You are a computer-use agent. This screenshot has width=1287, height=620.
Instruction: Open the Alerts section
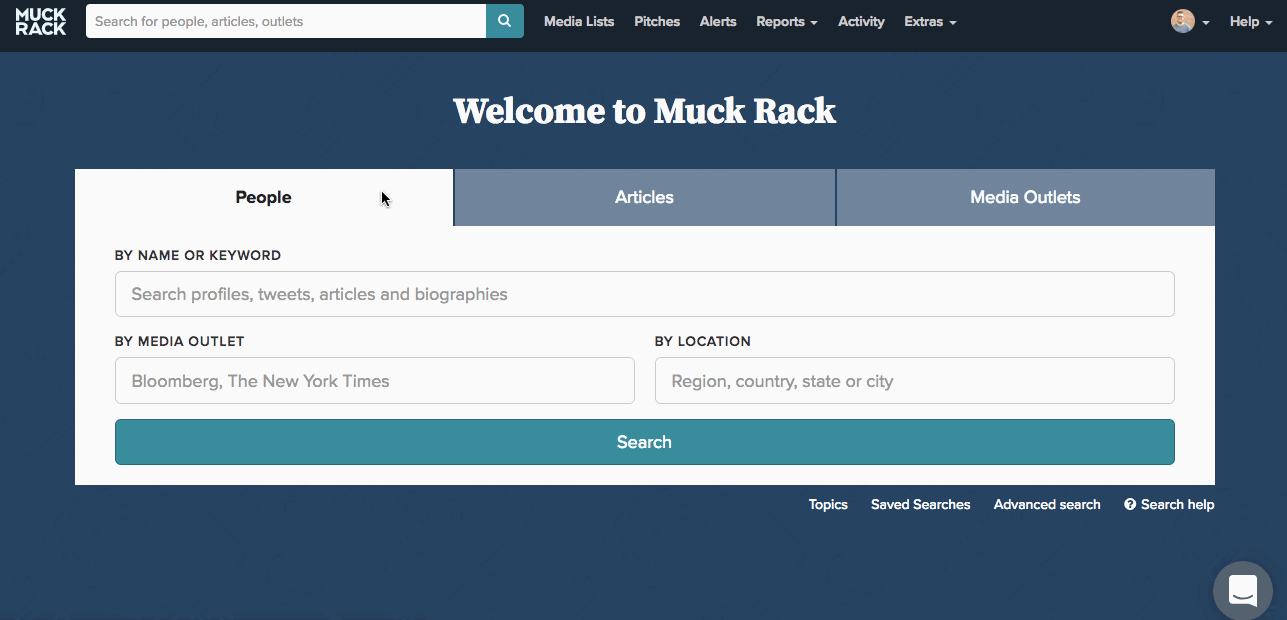point(717,21)
